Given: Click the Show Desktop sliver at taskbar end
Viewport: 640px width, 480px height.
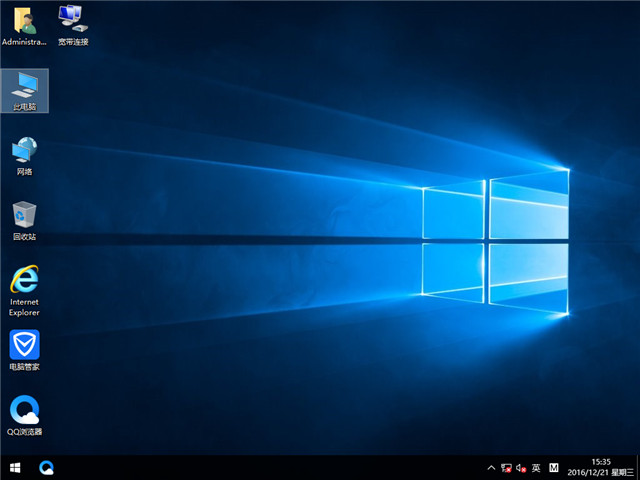Looking at the screenshot, I should 637,467.
